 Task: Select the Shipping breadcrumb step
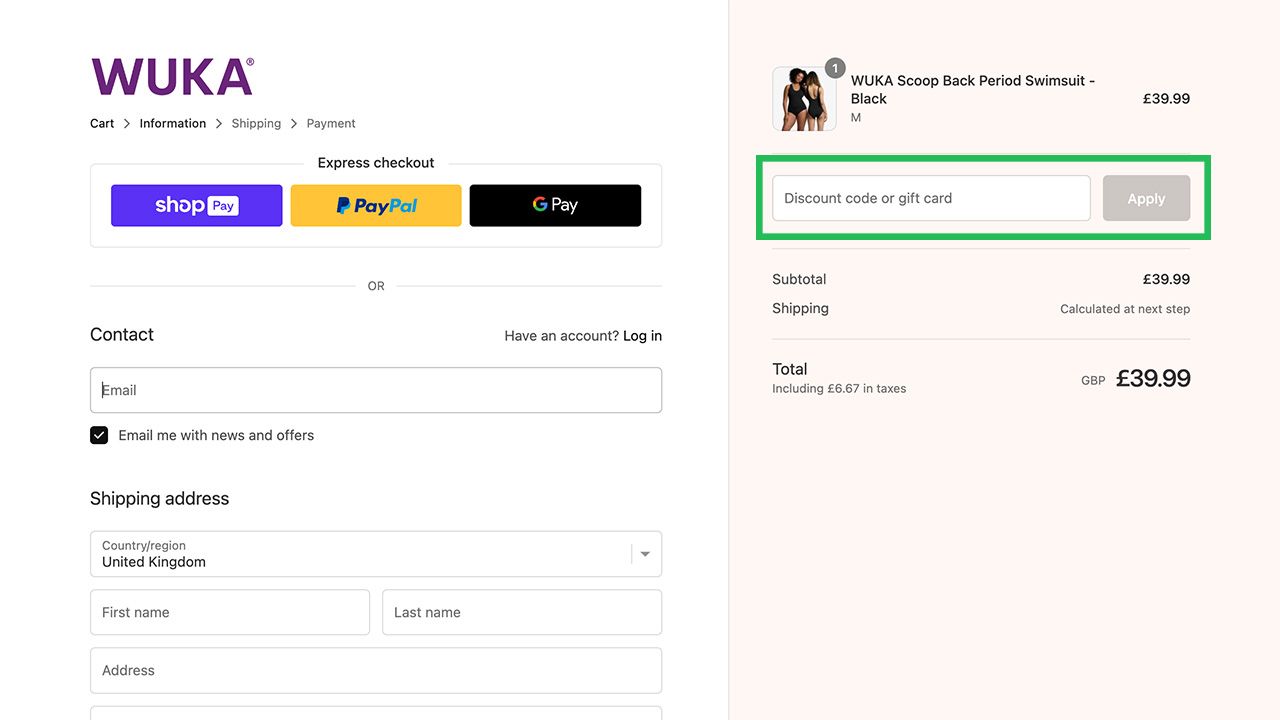[256, 123]
